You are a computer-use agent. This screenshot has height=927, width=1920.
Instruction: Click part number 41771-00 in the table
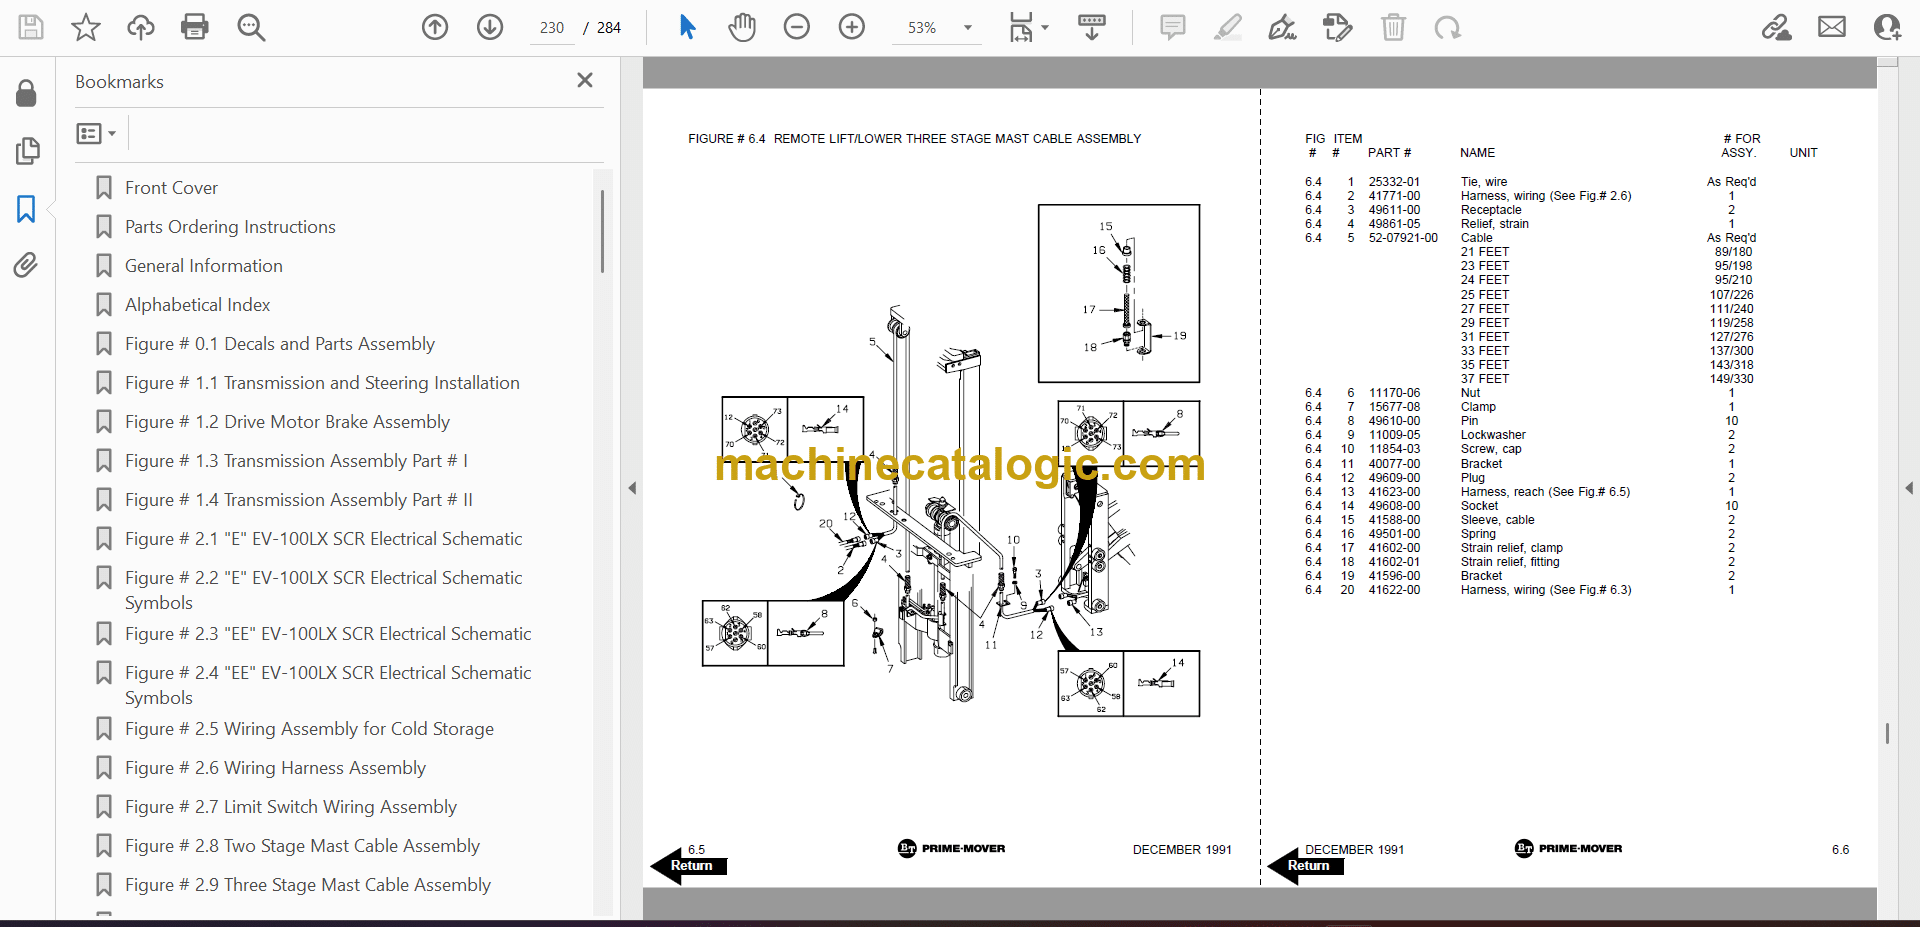click(x=1394, y=196)
